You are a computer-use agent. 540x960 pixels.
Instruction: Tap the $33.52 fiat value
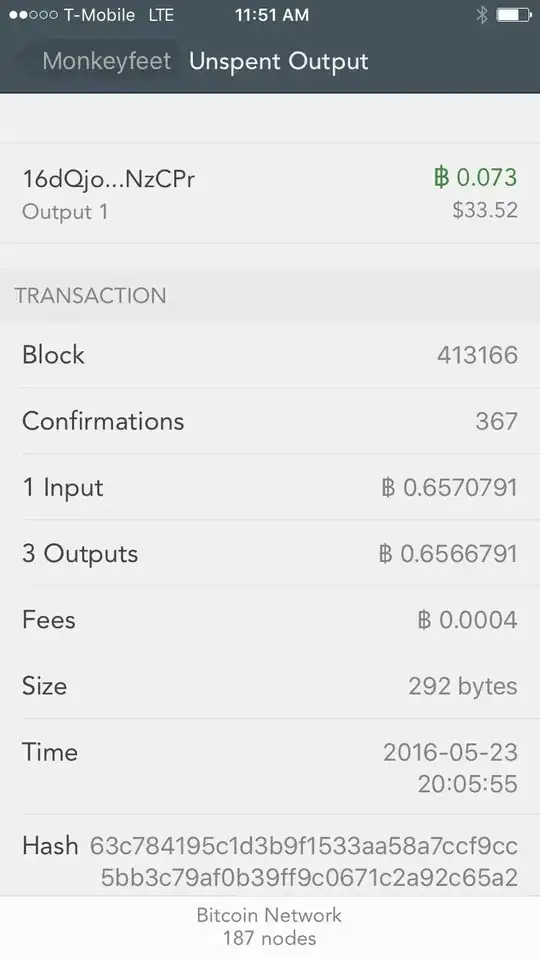tap(485, 210)
